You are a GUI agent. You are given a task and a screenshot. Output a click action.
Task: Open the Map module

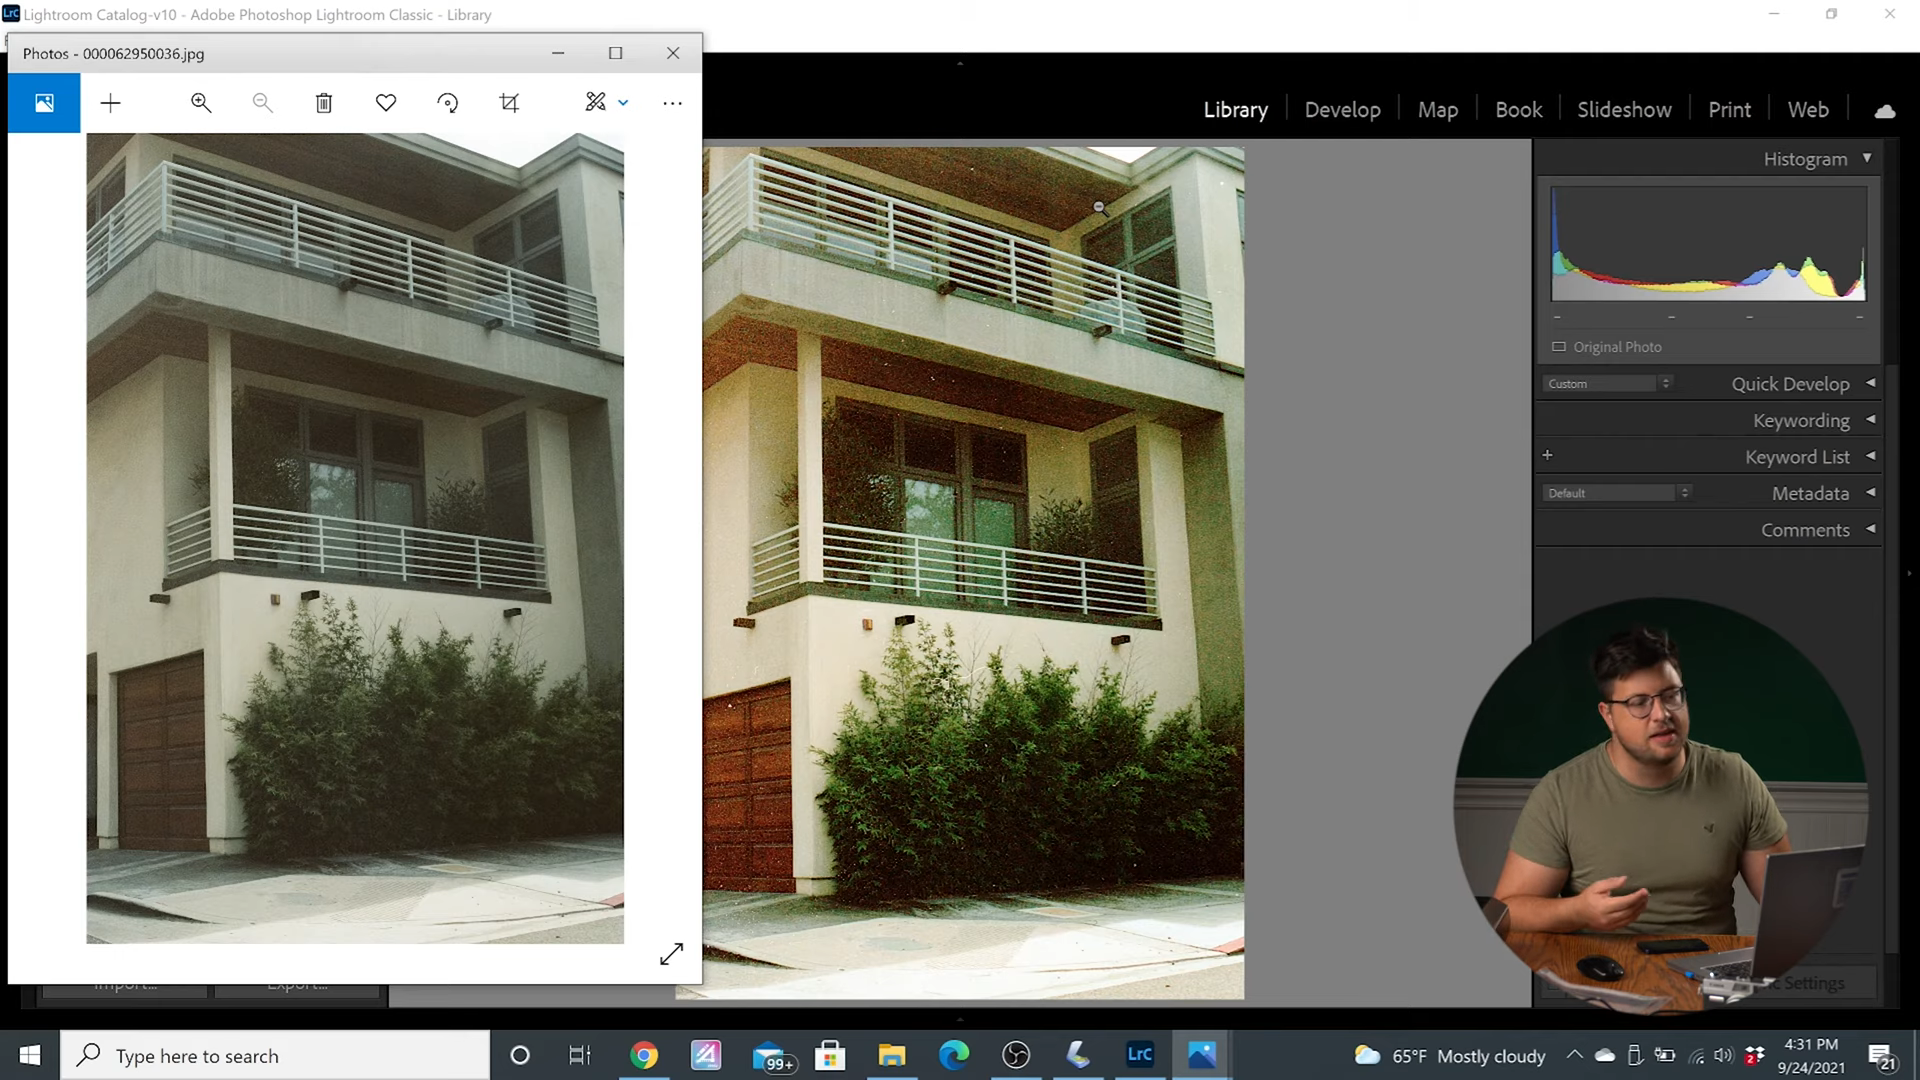[x=1438, y=110]
